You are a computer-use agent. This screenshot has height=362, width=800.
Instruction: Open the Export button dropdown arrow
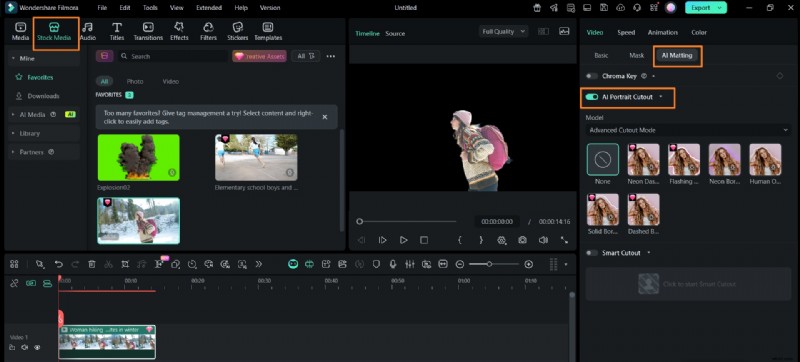720,8
